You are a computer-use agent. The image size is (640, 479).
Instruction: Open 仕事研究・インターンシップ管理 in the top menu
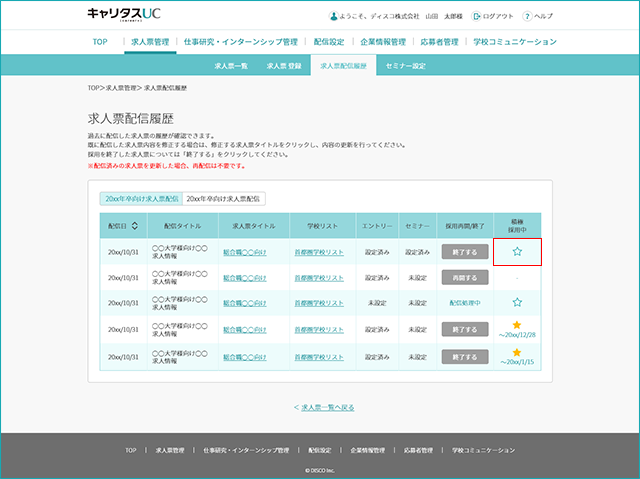coord(241,42)
